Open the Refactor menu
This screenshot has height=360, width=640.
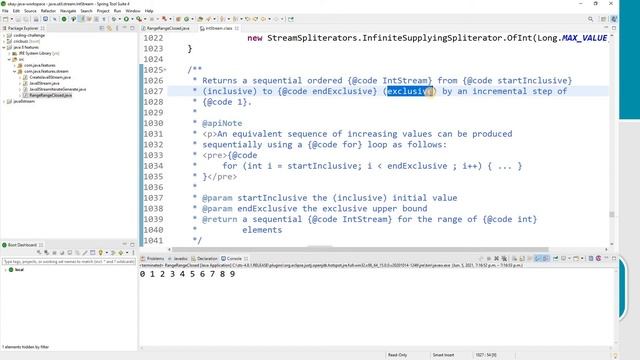pos(48,11)
